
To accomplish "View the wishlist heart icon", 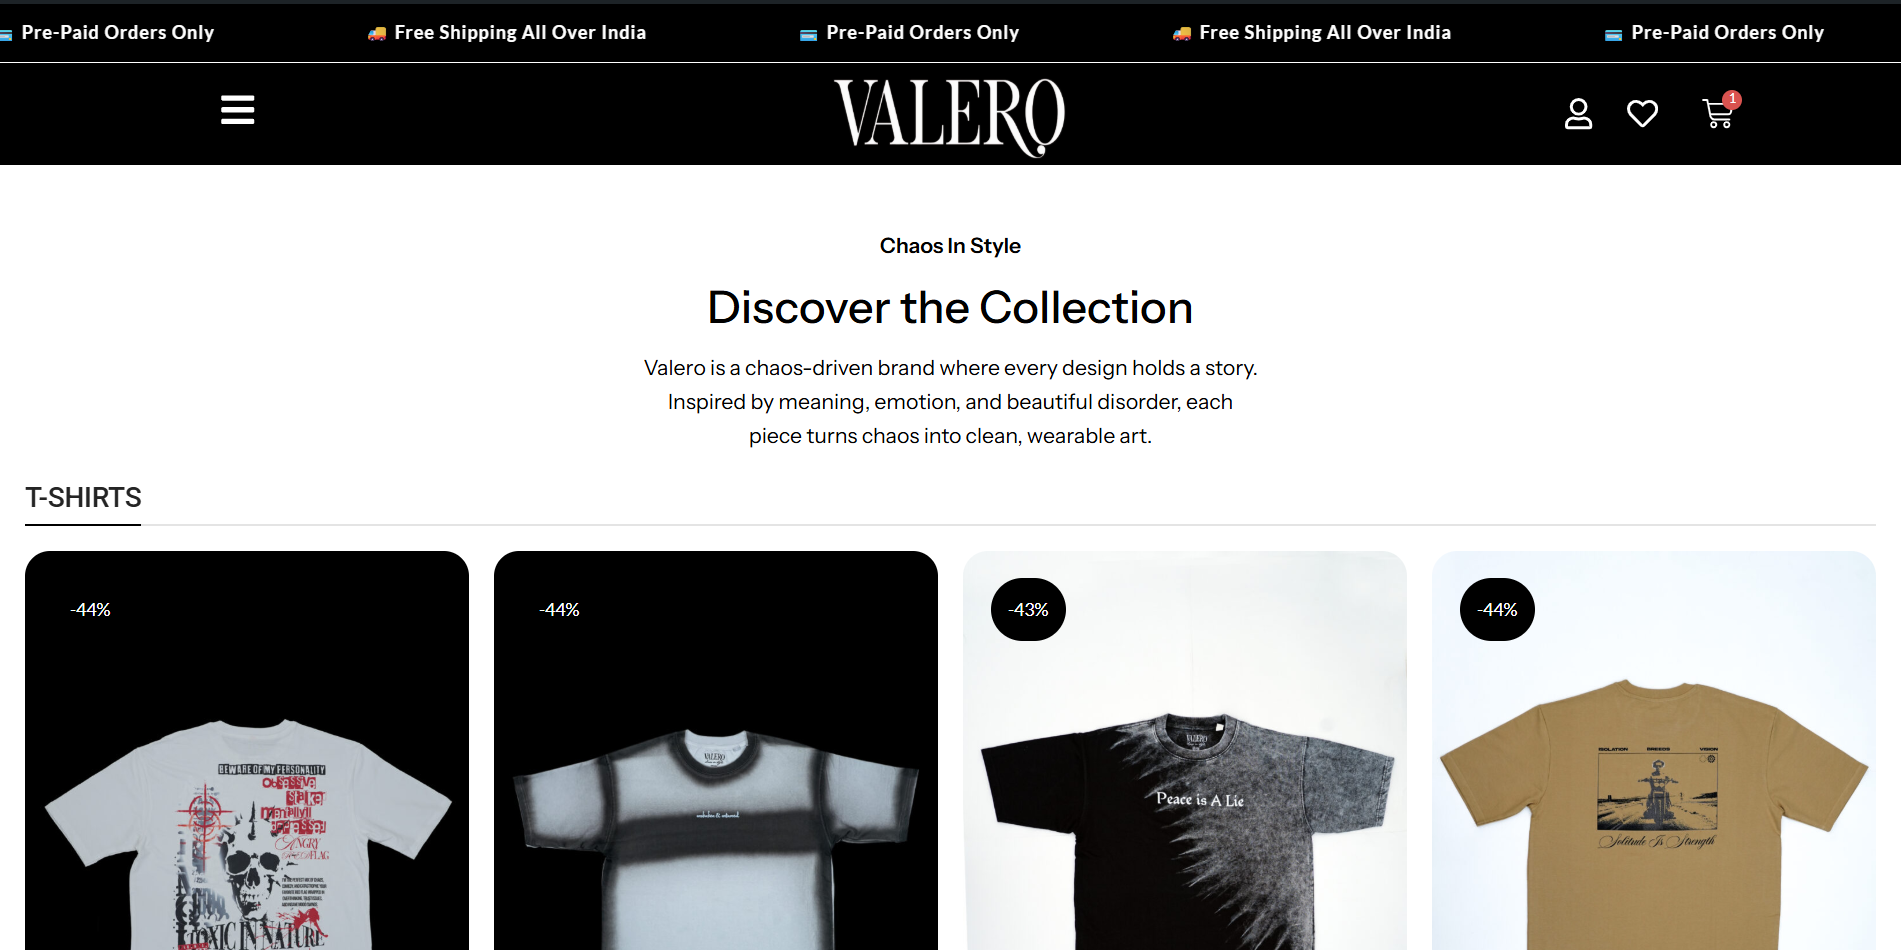I will [x=1642, y=114].
